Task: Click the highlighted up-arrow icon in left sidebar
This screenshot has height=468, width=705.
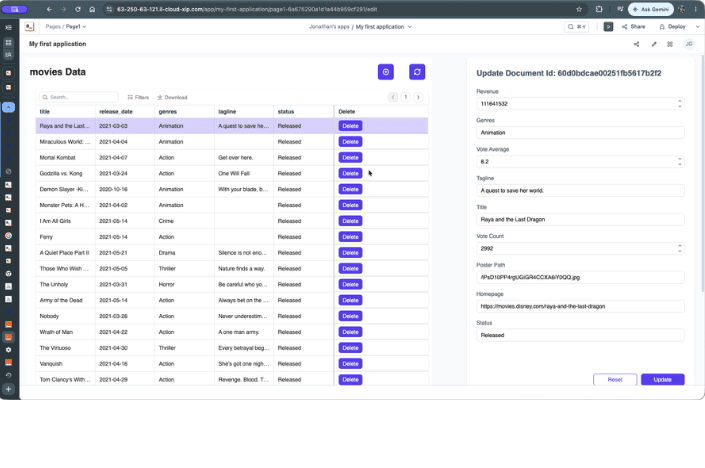Action: (9, 107)
